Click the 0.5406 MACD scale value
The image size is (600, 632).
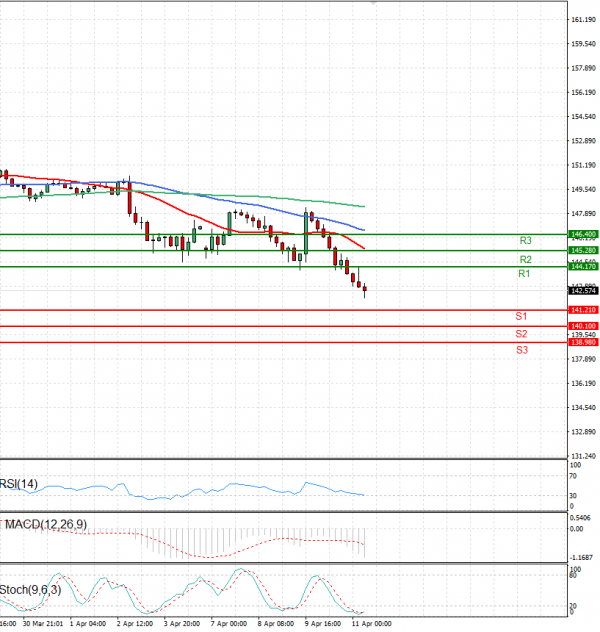[x=580, y=518]
